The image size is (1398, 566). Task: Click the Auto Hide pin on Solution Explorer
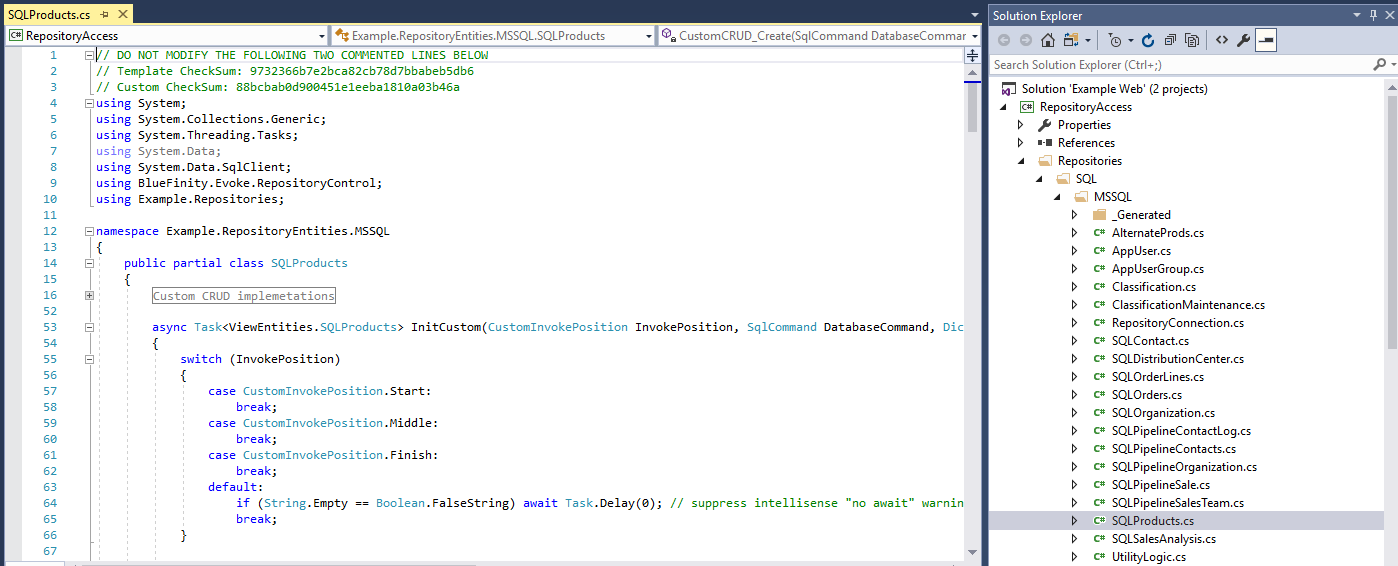1372,15
